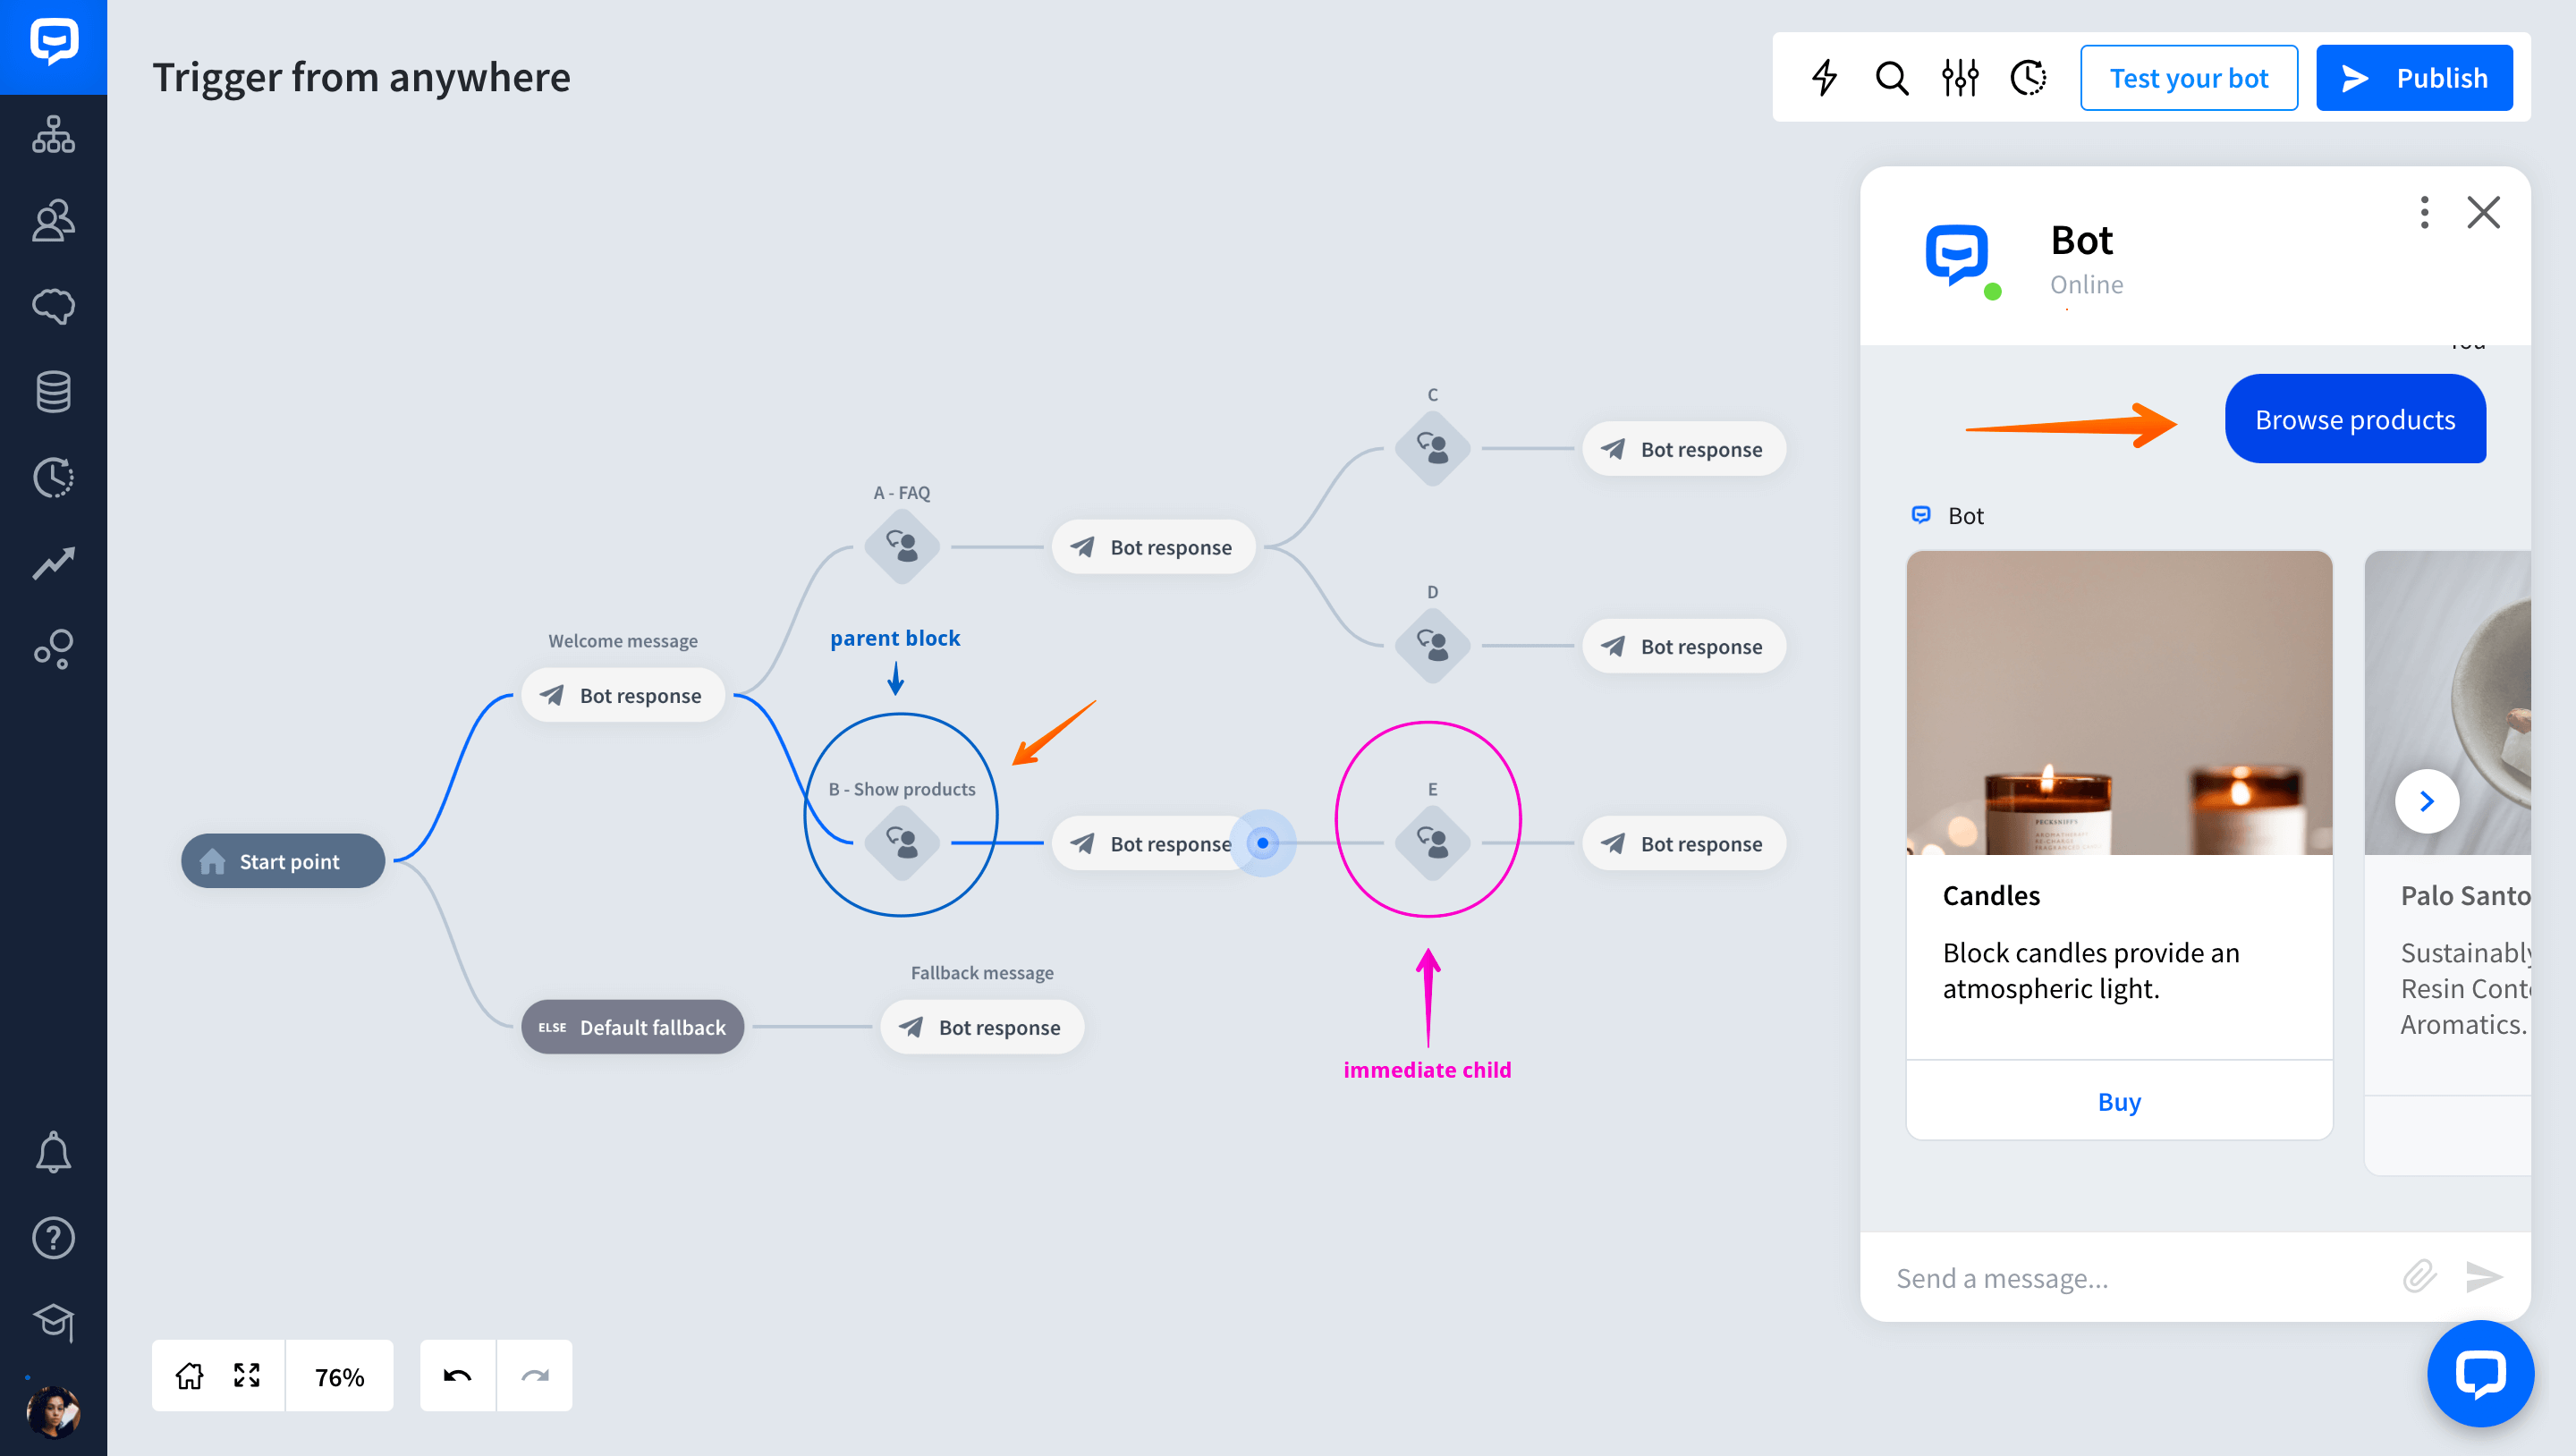
Task: Click the Palo Santo product card
Action: pyautogui.click(x=2448, y=862)
